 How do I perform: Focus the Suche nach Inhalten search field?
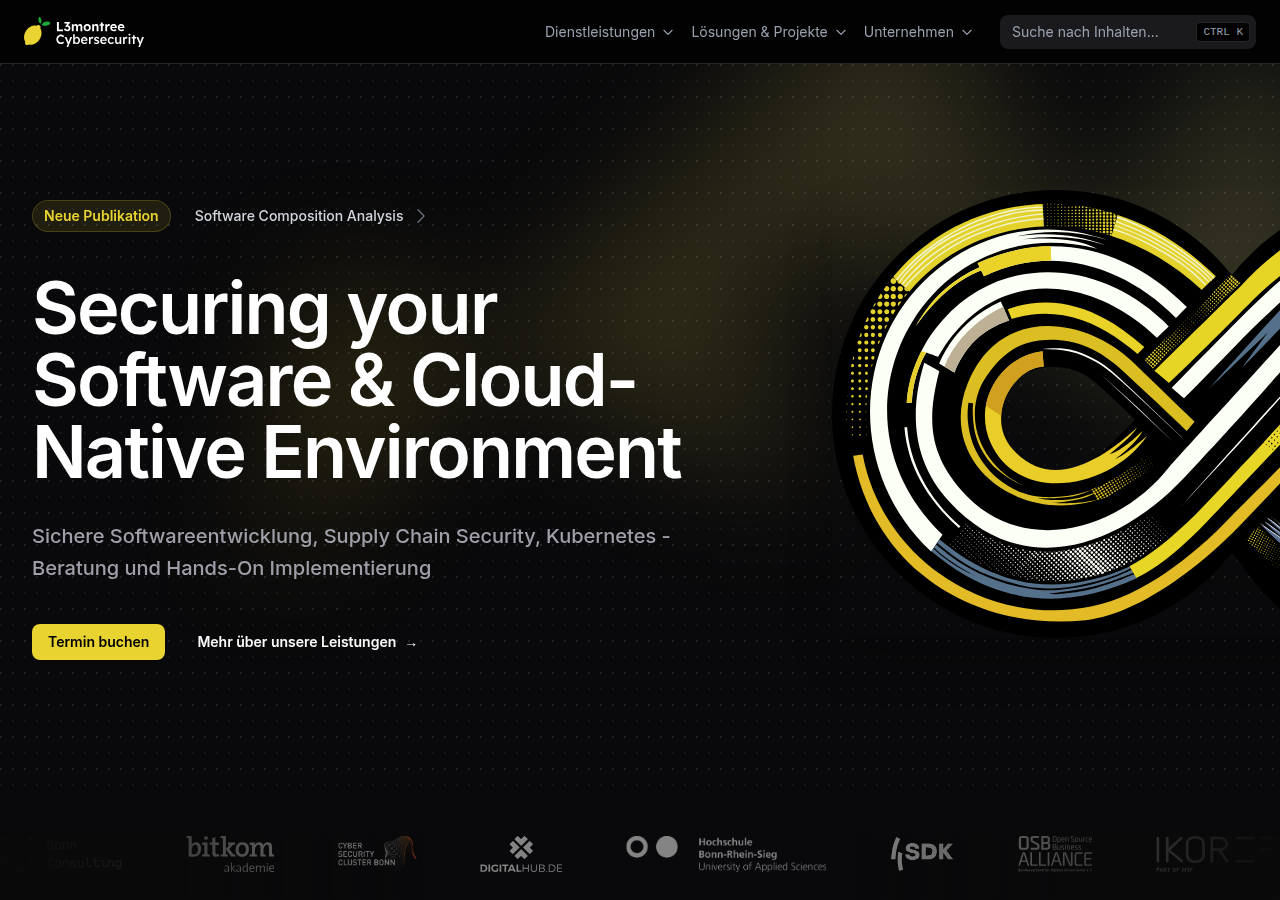[1128, 32]
